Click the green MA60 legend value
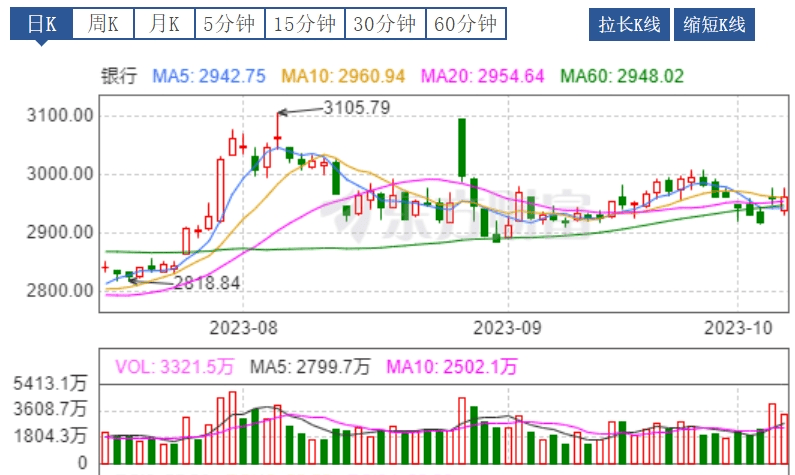 [x=622, y=76]
